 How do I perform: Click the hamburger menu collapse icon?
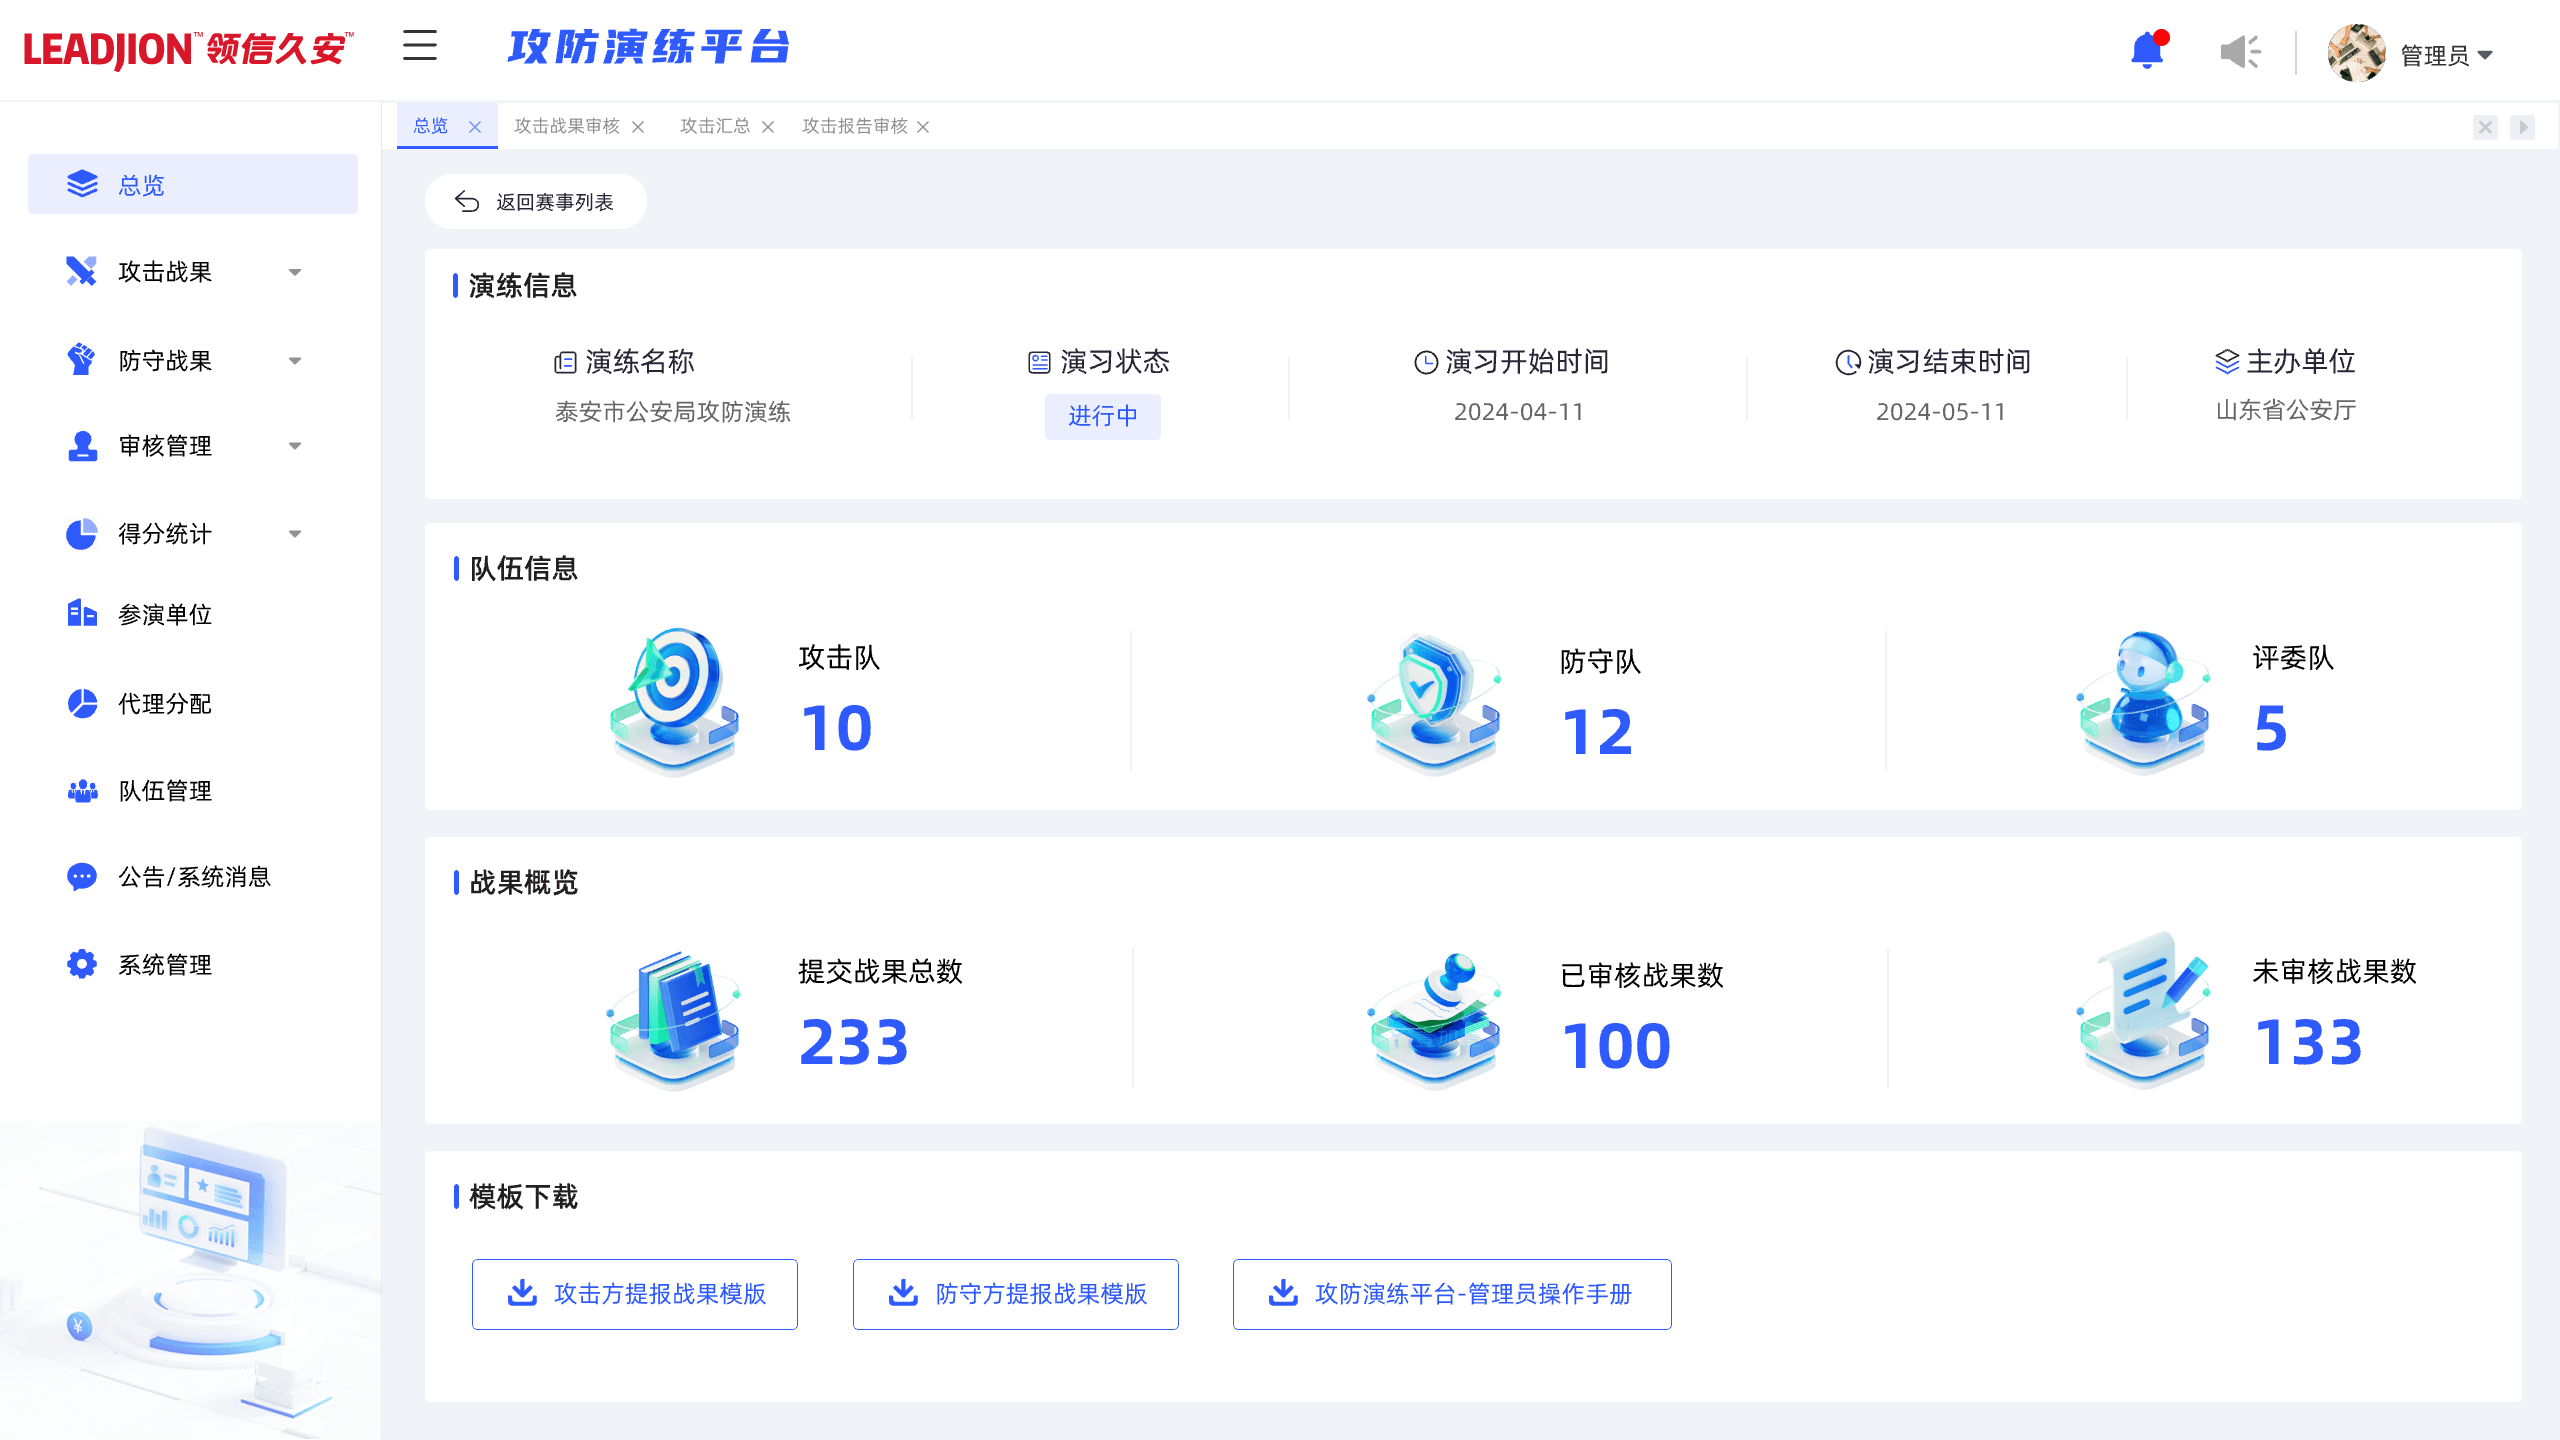(420, 46)
